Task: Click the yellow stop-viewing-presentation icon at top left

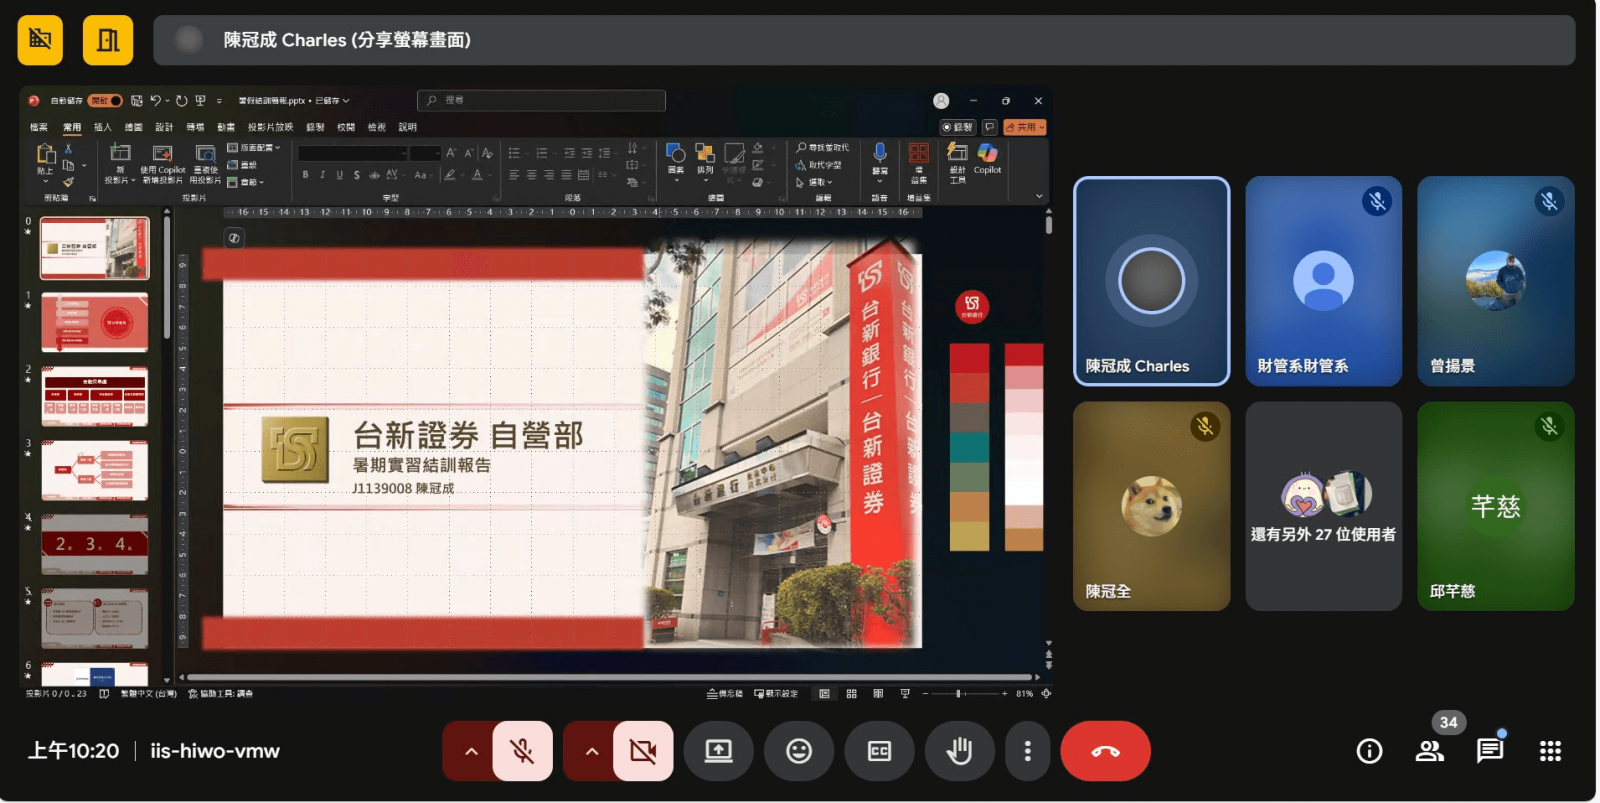Action: click(40, 40)
